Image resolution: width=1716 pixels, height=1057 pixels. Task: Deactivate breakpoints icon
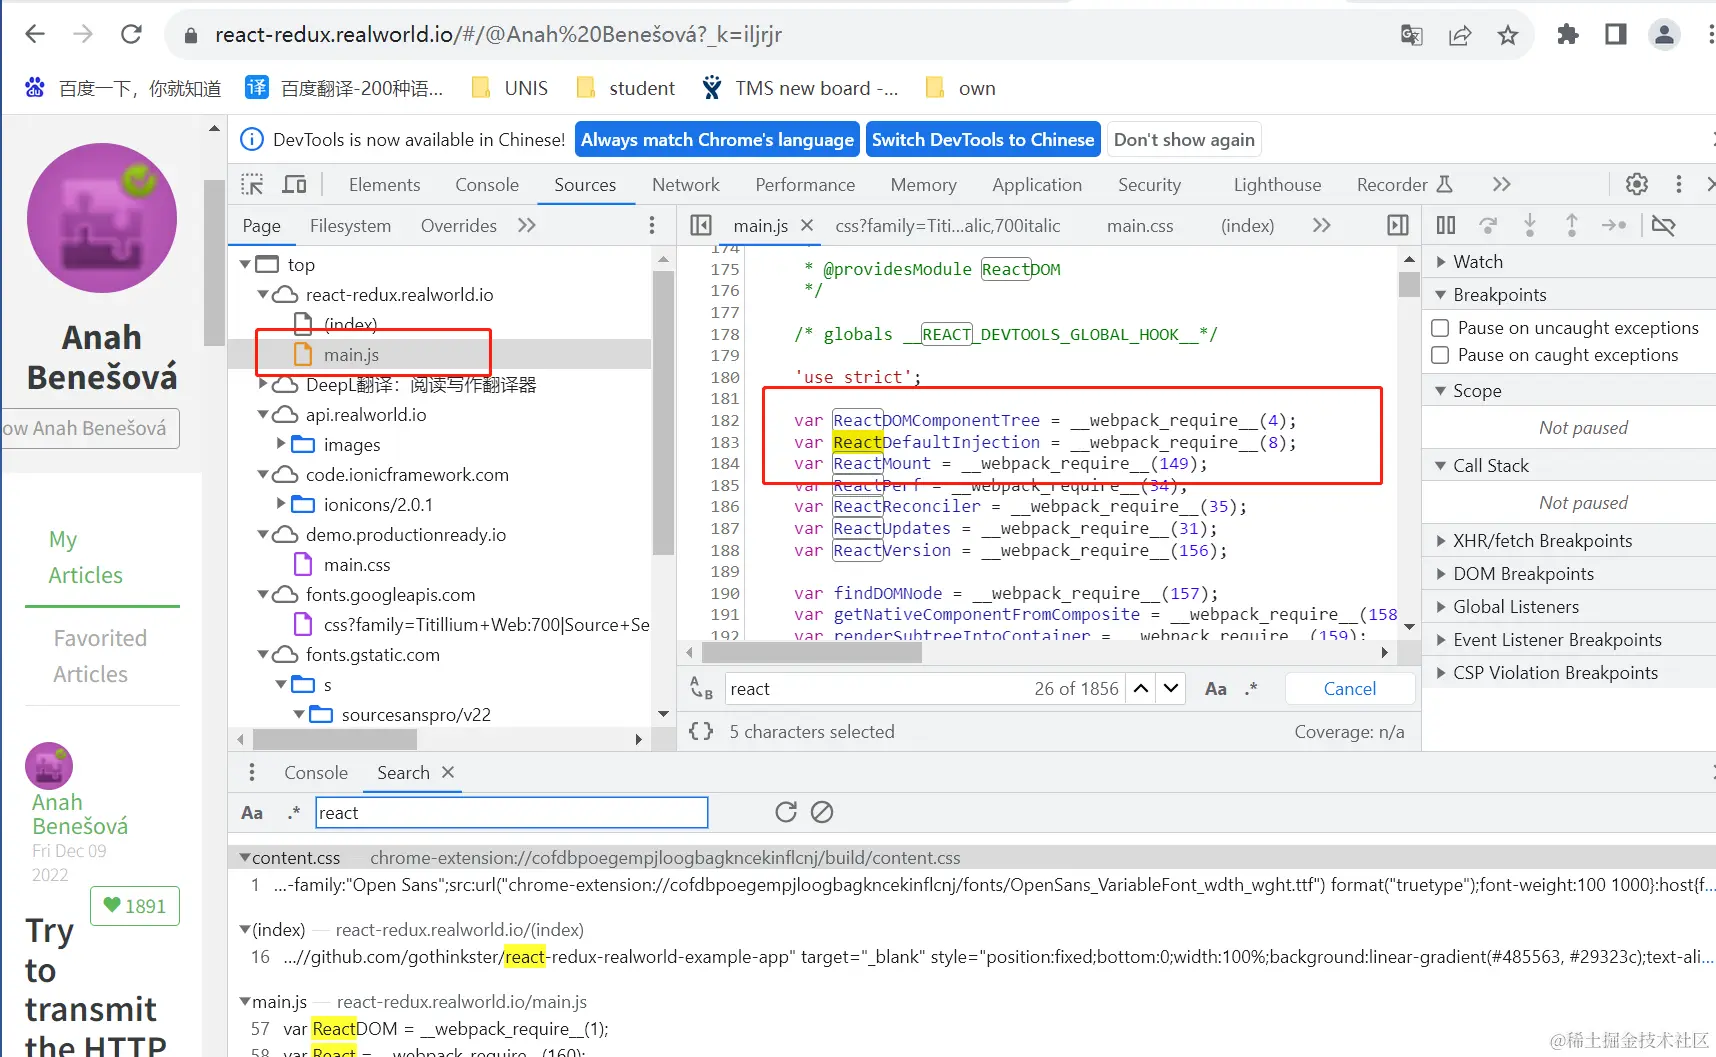click(x=1664, y=225)
